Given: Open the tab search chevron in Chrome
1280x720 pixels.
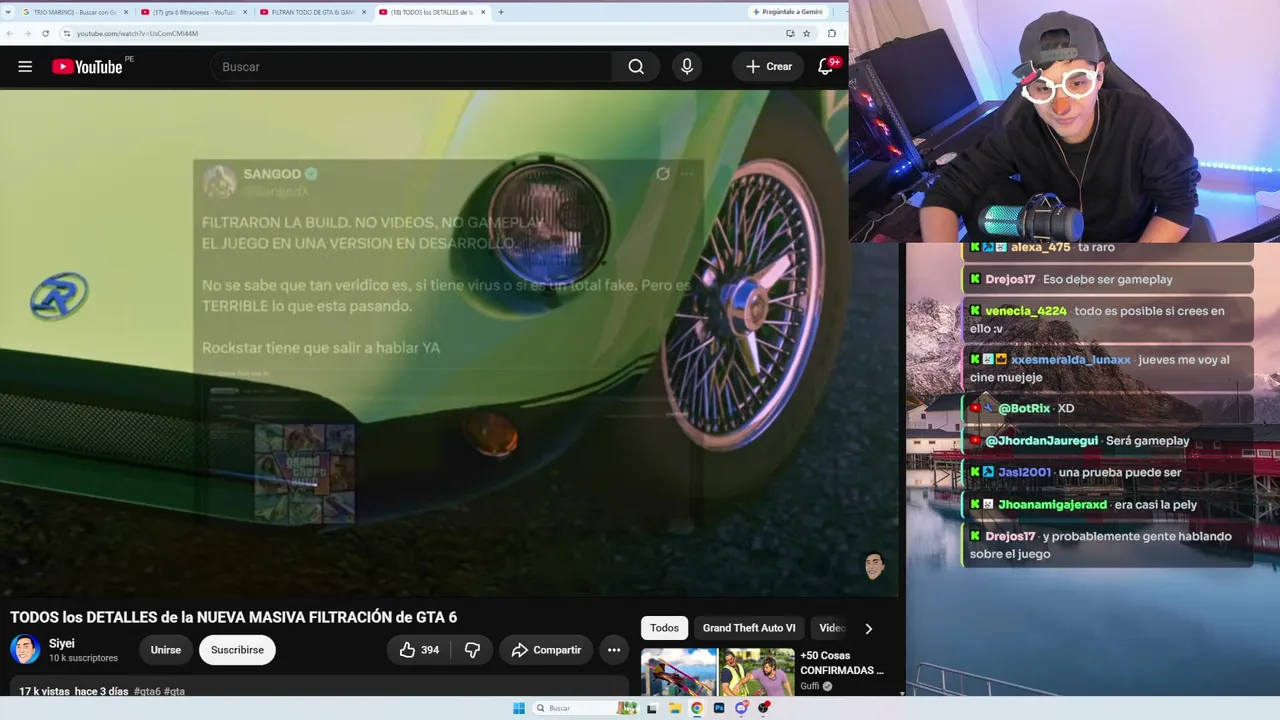Looking at the screenshot, I should pos(10,12).
